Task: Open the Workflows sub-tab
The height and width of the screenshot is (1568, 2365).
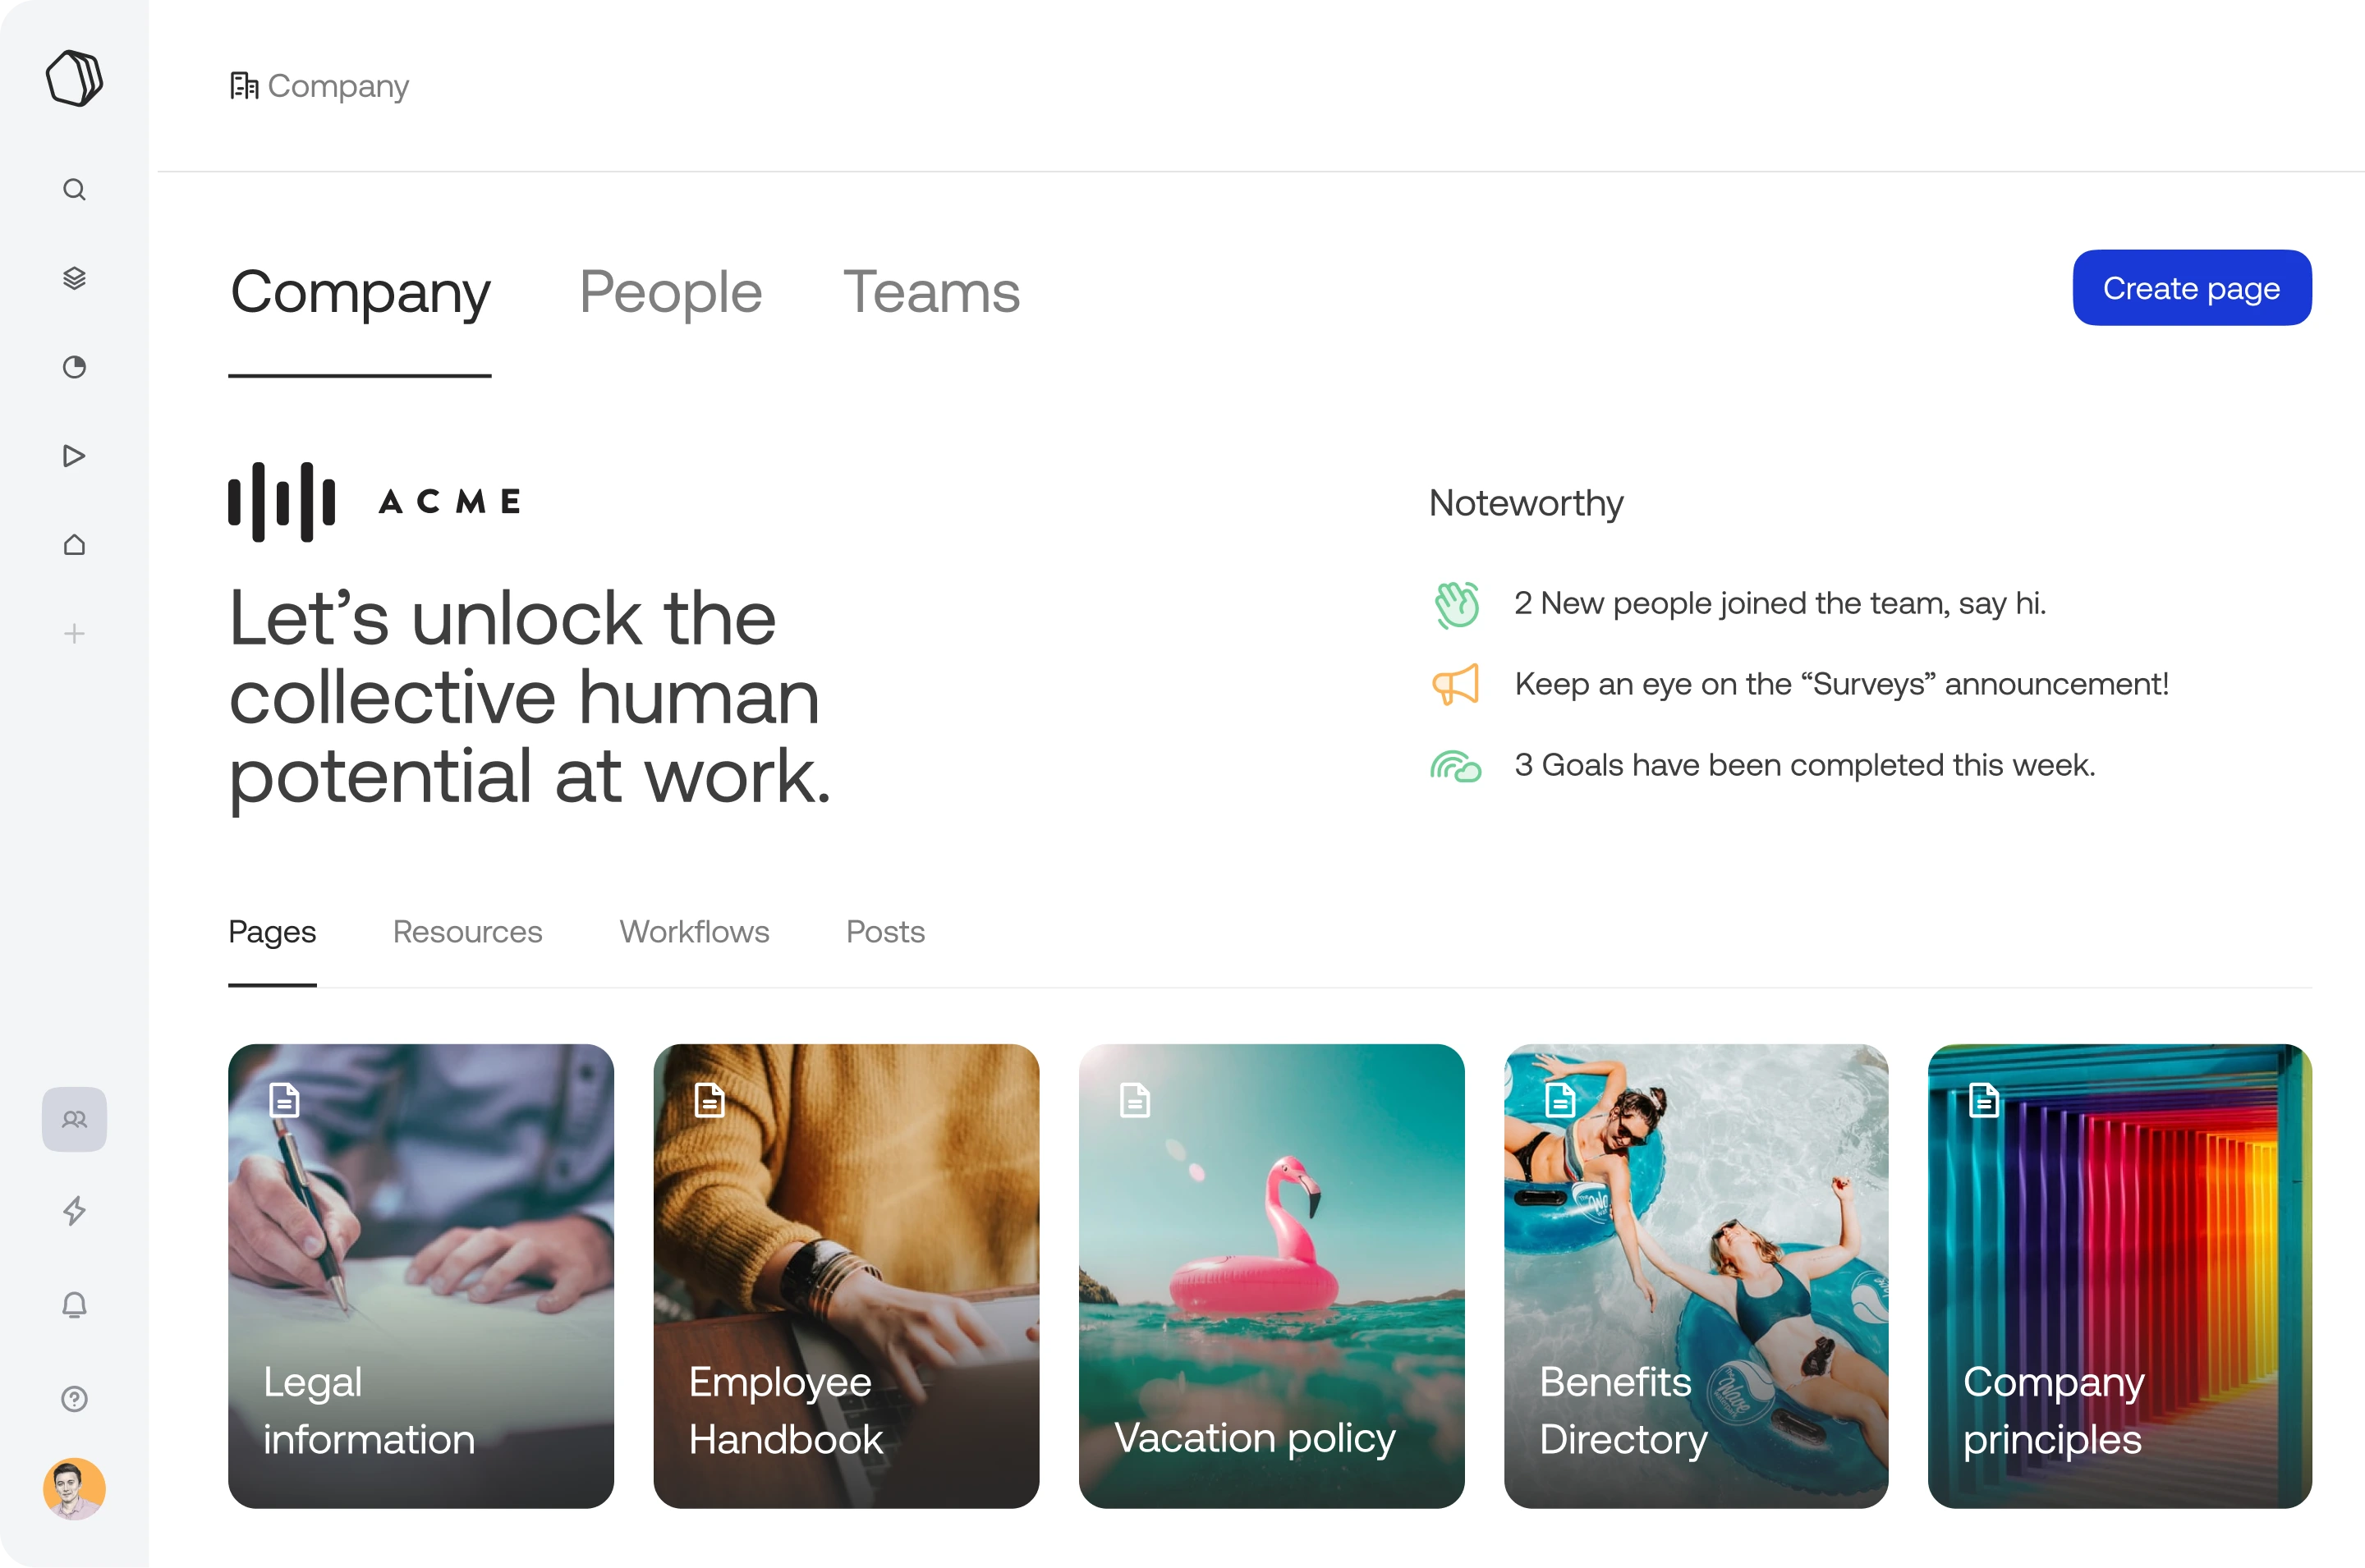Action: [x=694, y=932]
